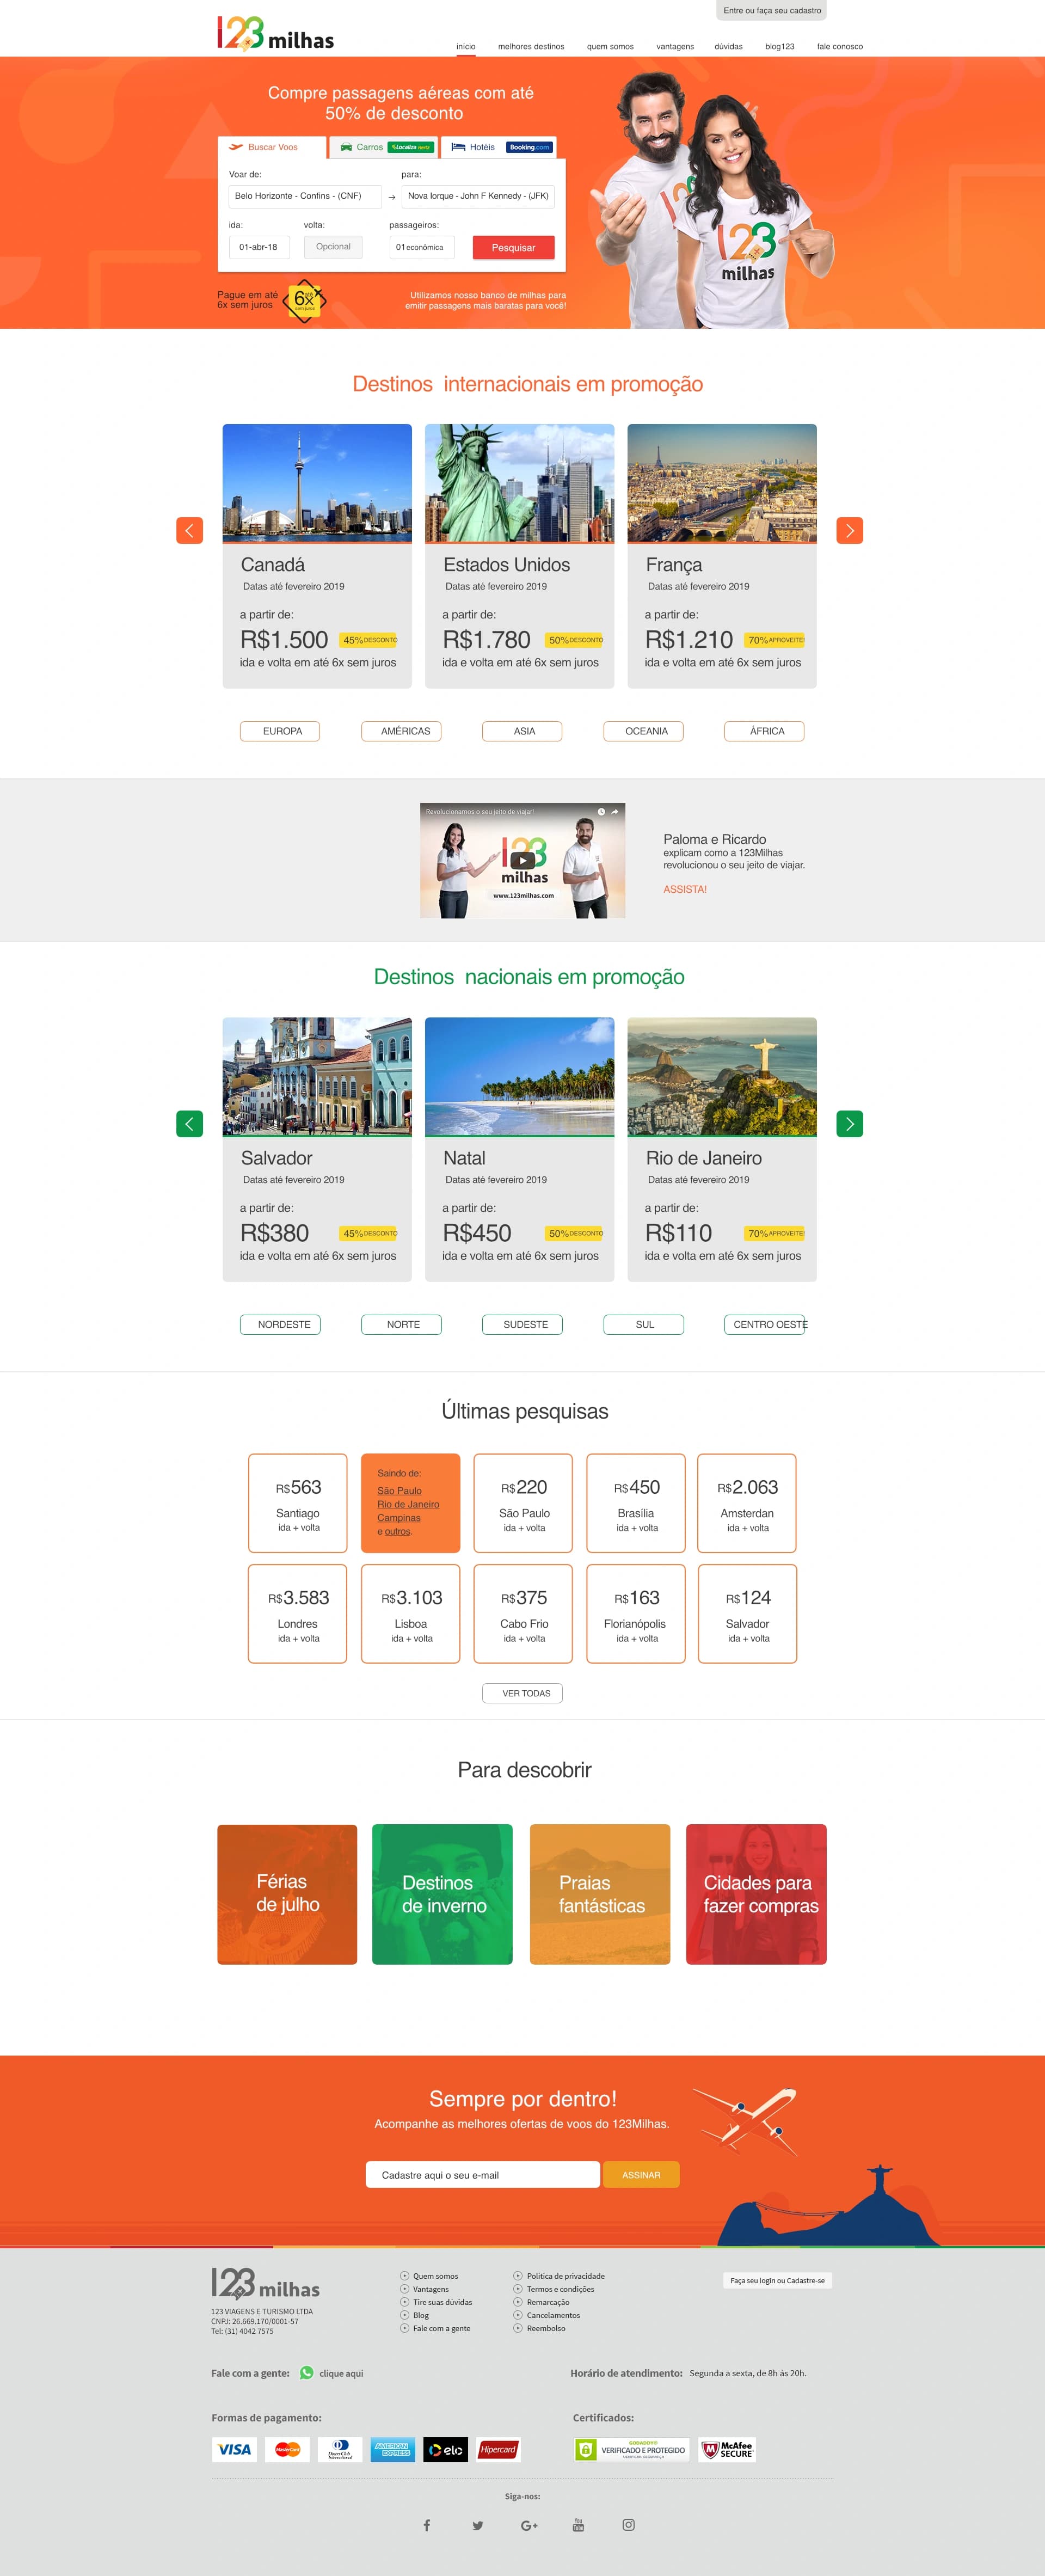Open the volta 'Opcional' date field
Screen dimensions: 1045x2576
click(x=333, y=247)
